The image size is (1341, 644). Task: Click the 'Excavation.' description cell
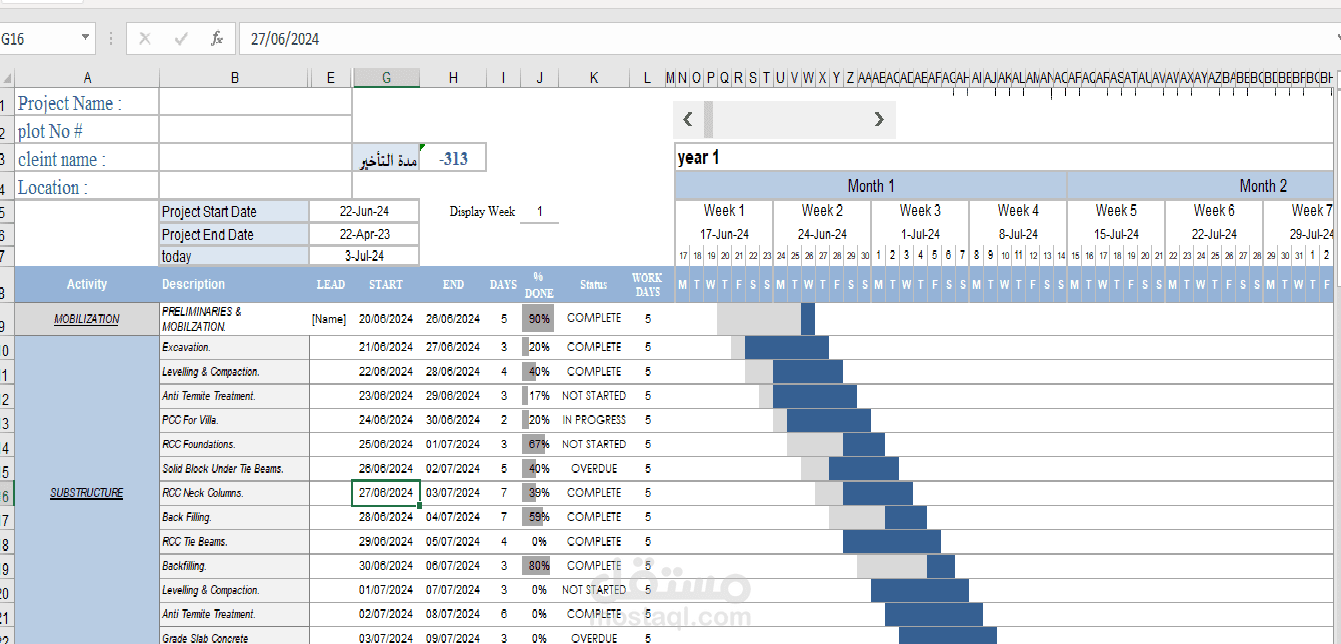click(x=234, y=347)
